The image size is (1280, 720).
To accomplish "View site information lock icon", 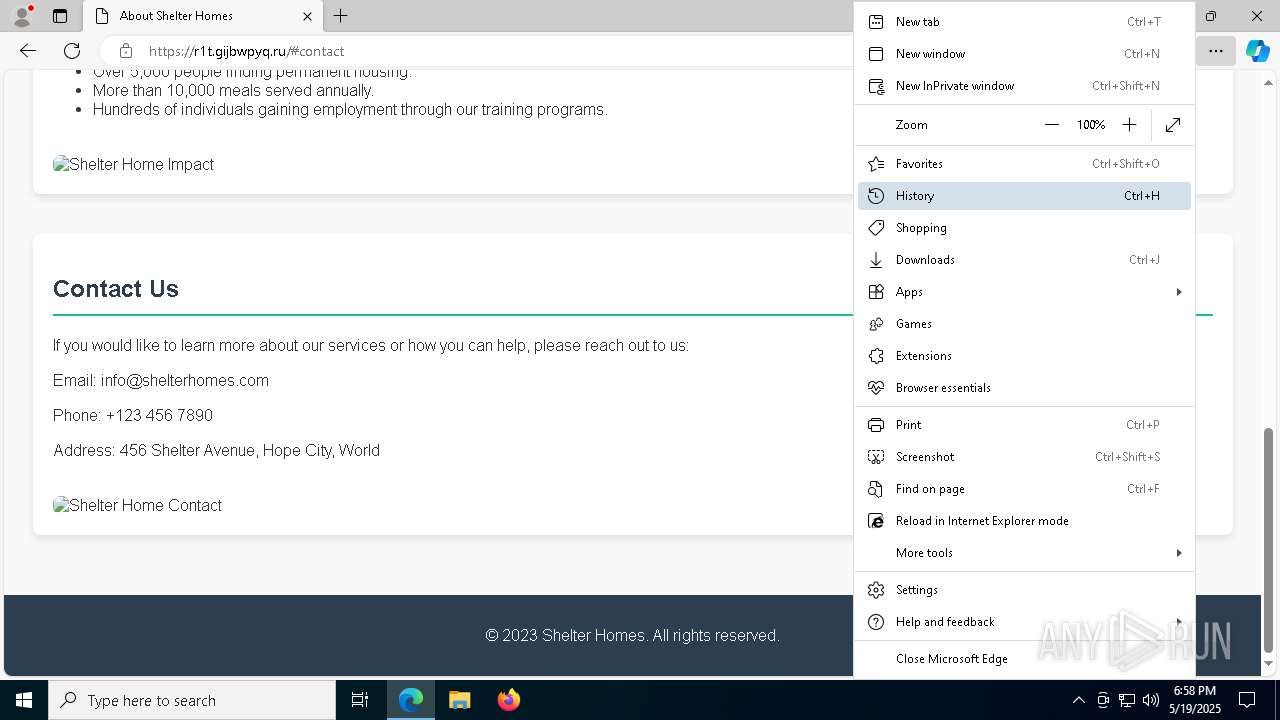I will coord(125,51).
